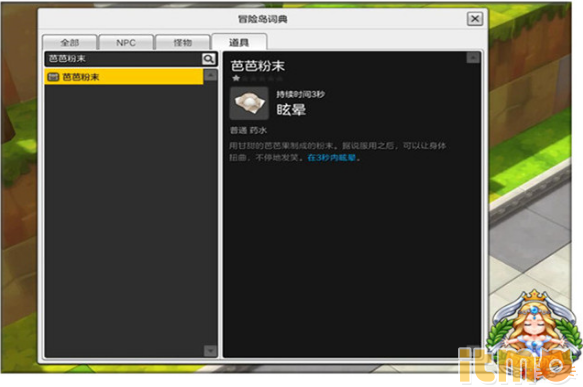Click the 冒险岛词典 window title
The image size is (583, 387).
[x=263, y=19]
